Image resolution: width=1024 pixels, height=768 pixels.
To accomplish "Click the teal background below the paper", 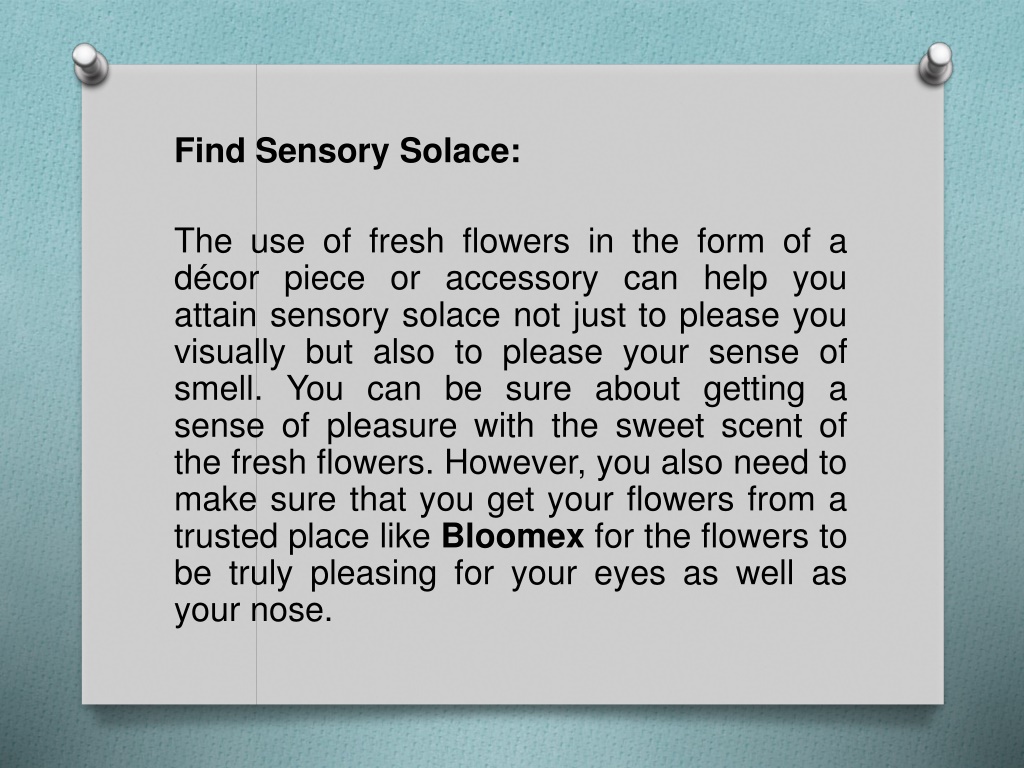I will pos(512,738).
